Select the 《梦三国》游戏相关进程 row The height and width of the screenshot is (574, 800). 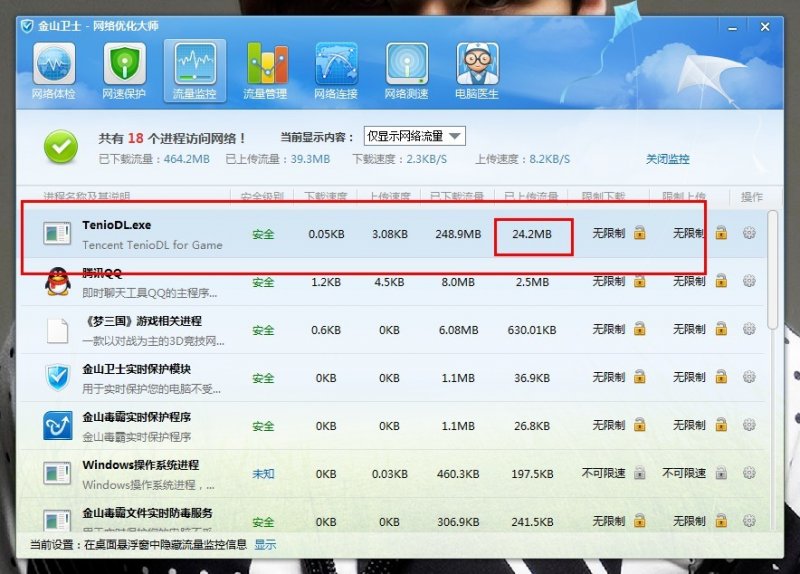392,330
